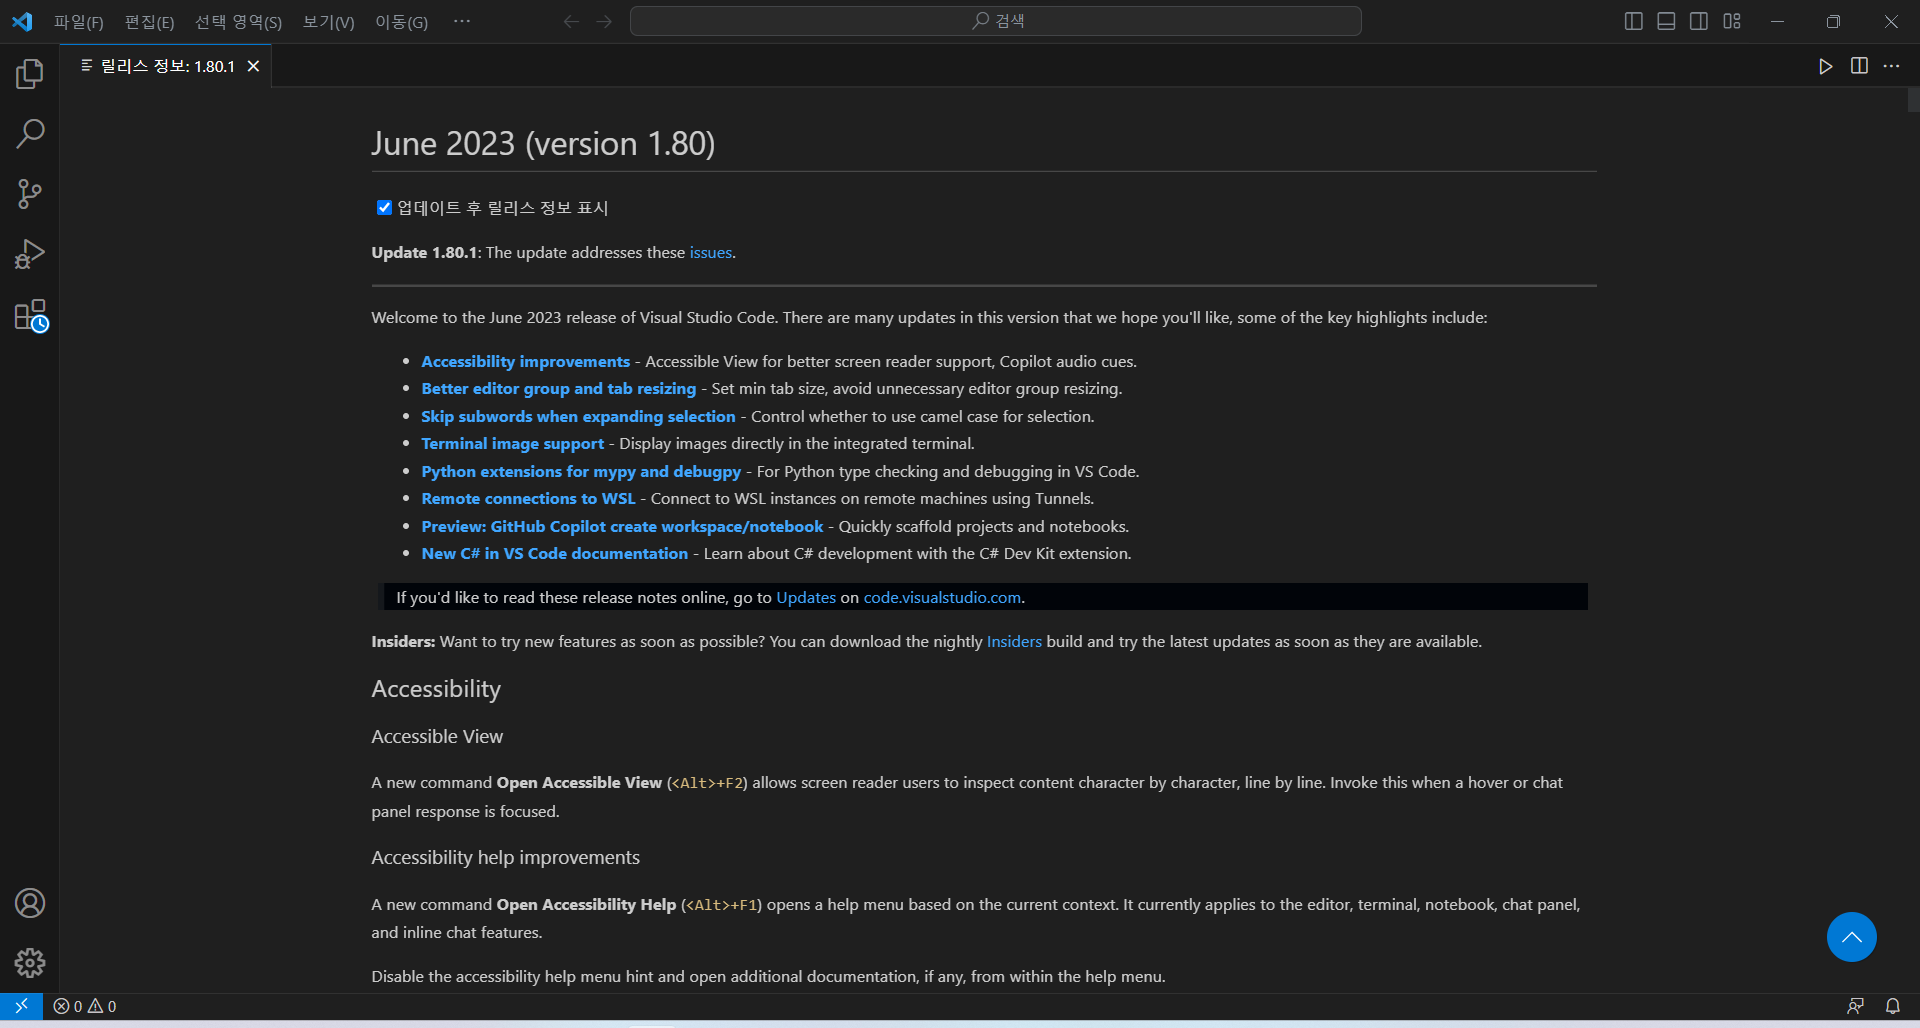The height and width of the screenshot is (1028, 1920).
Task: Open the 보기(V) menu
Action: pyautogui.click(x=328, y=22)
